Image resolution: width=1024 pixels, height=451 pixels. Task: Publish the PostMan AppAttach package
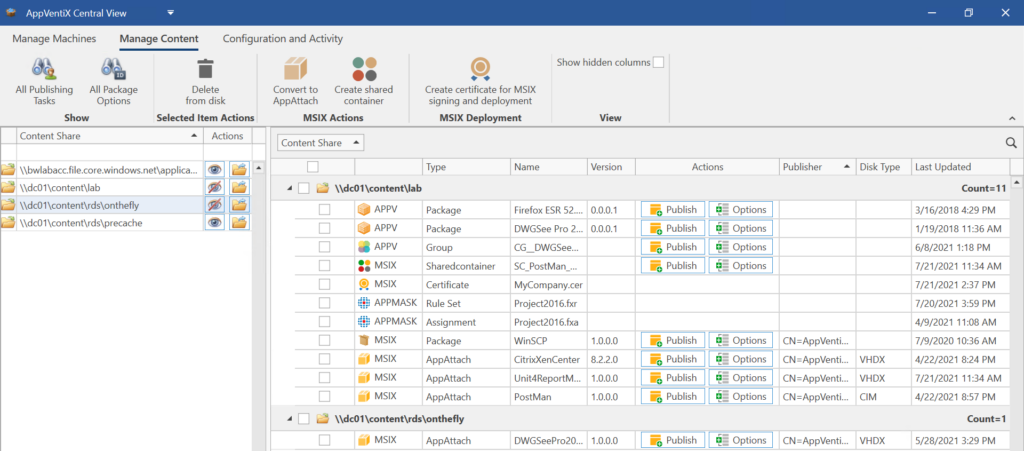click(x=673, y=397)
